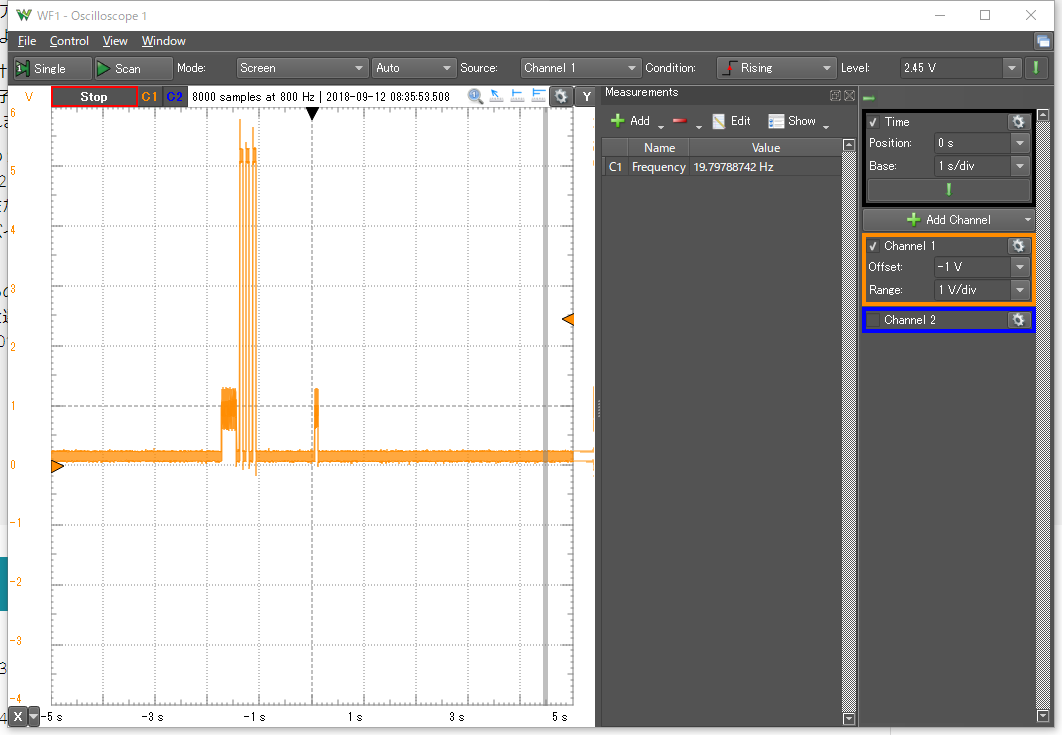The height and width of the screenshot is (735, 1062).
Task: Open Channel 1 settings gear
Action: (1018, 246)
